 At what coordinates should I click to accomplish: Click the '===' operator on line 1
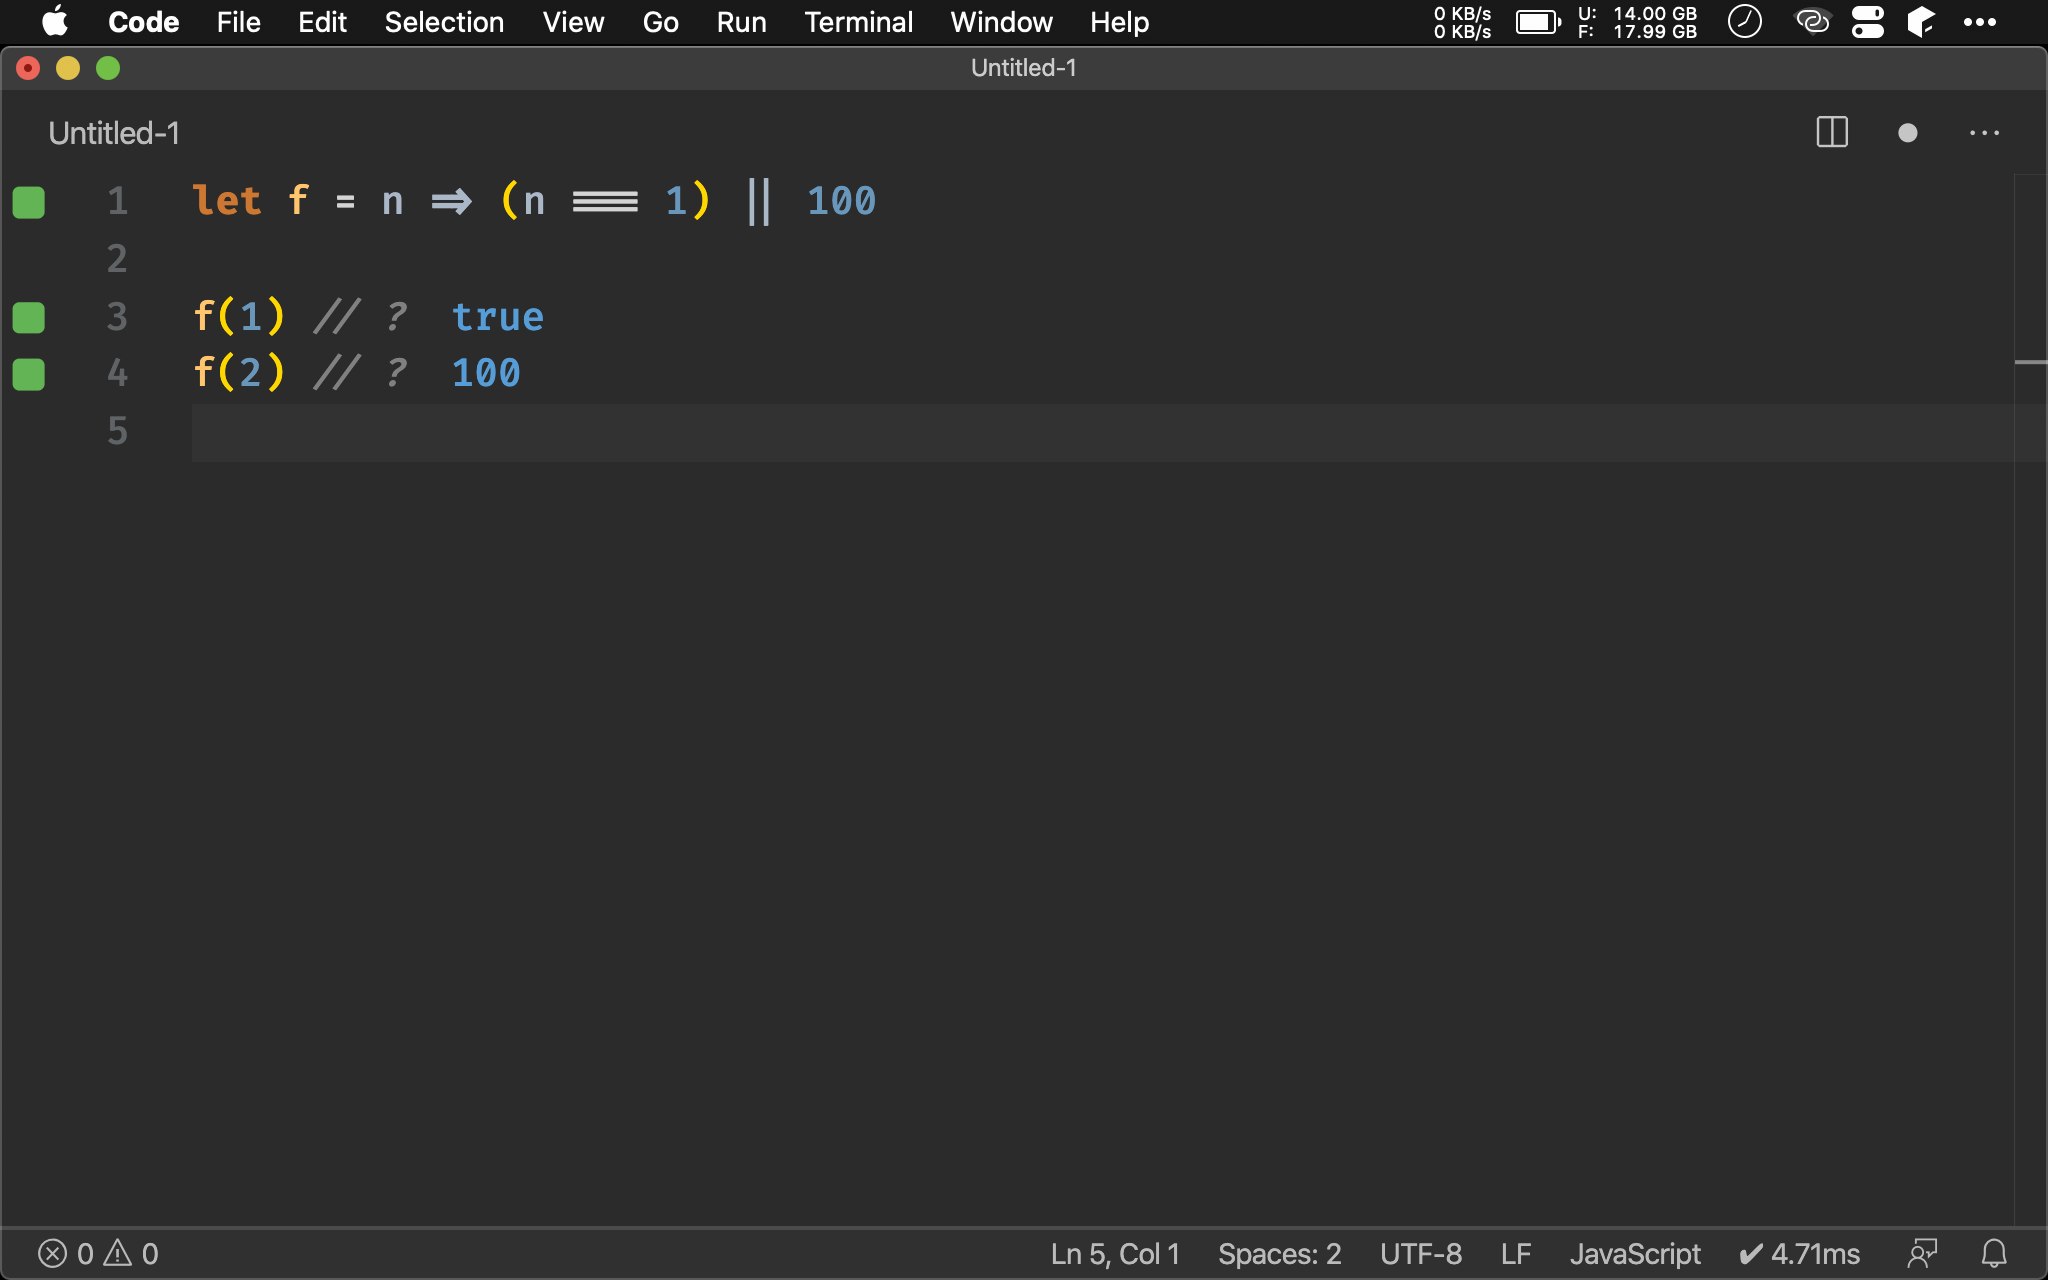click(x=605, y=202)
